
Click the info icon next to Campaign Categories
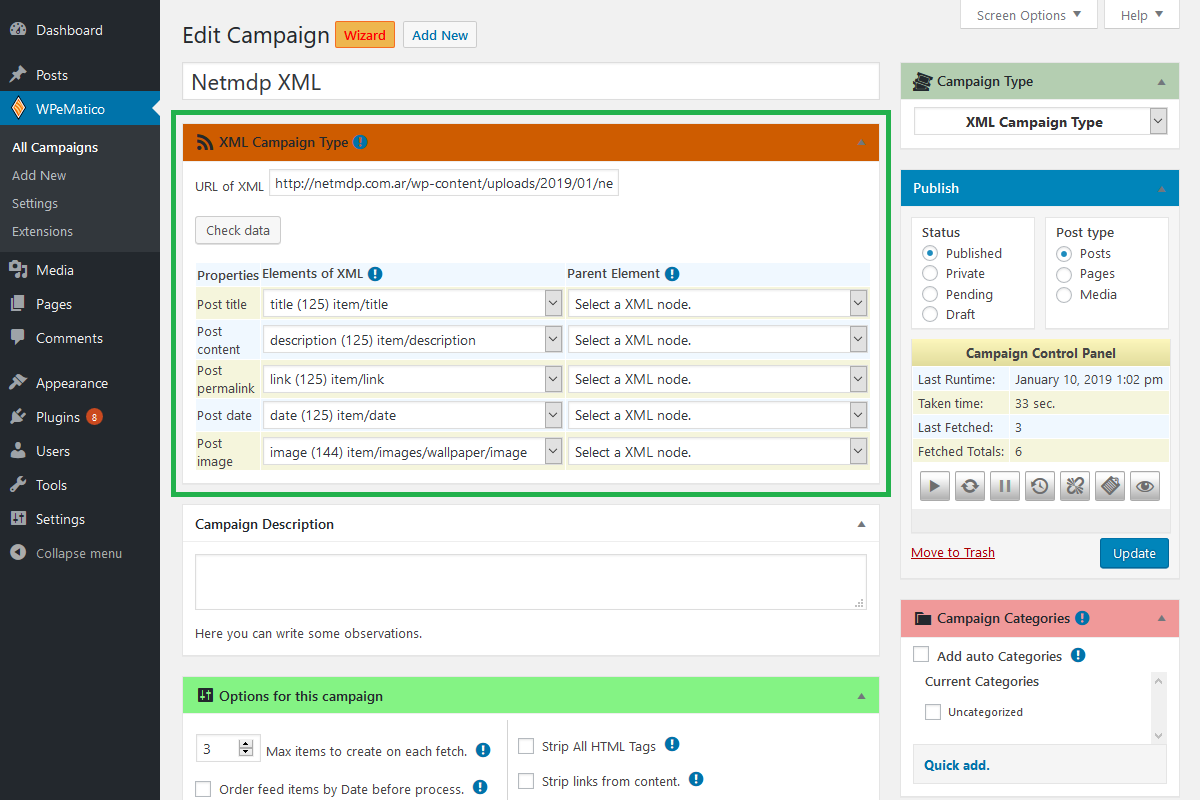click(x=1082, y=618)
